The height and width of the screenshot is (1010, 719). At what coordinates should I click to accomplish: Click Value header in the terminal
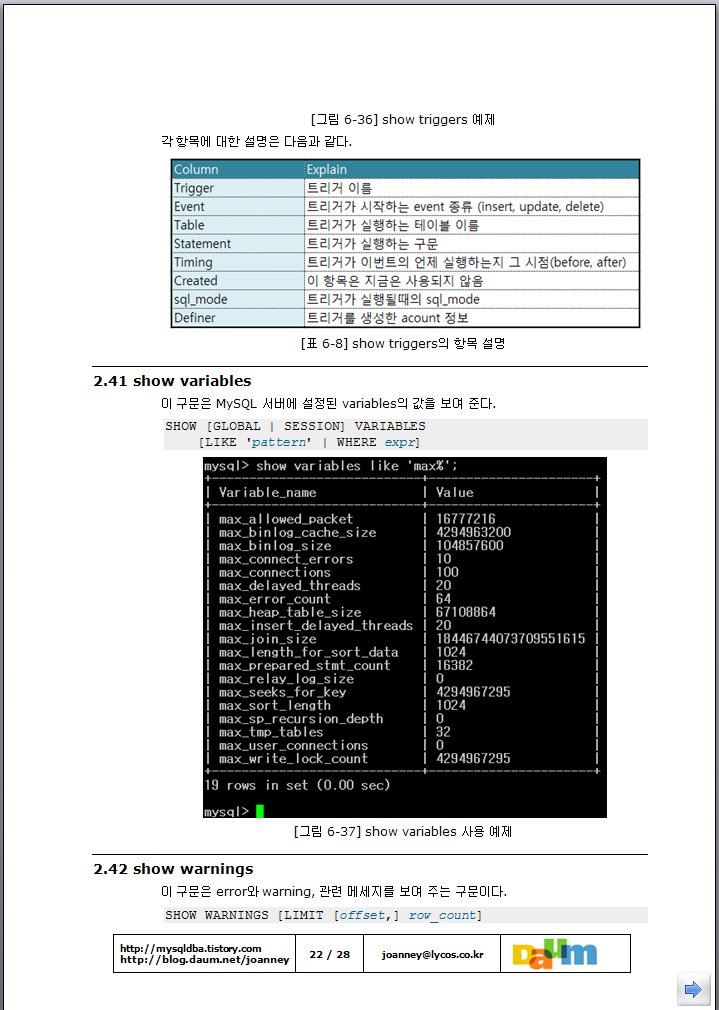pos(454,493)
